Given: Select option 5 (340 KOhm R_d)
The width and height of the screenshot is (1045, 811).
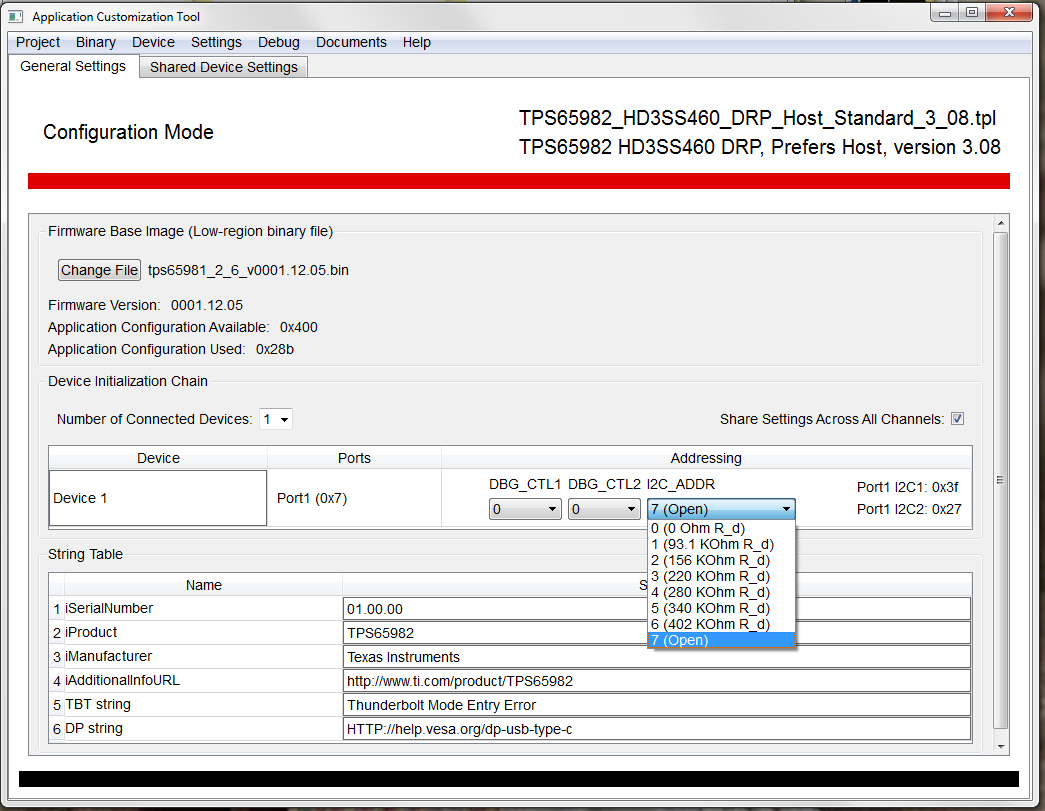Looking at the screenshot, I should (x=721, y=608).
